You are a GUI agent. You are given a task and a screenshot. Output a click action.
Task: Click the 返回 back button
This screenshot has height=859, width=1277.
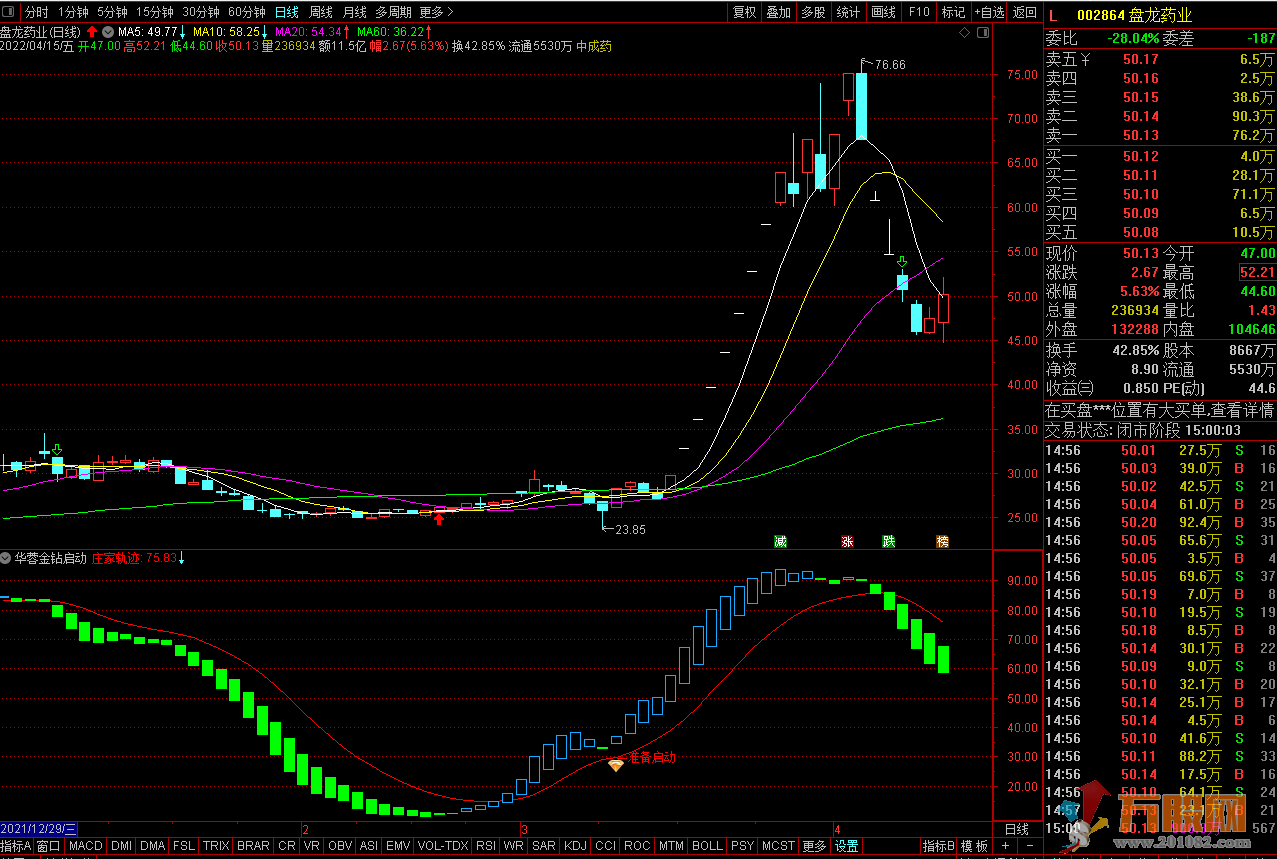pyautogui.click(x=1024, y=12)
